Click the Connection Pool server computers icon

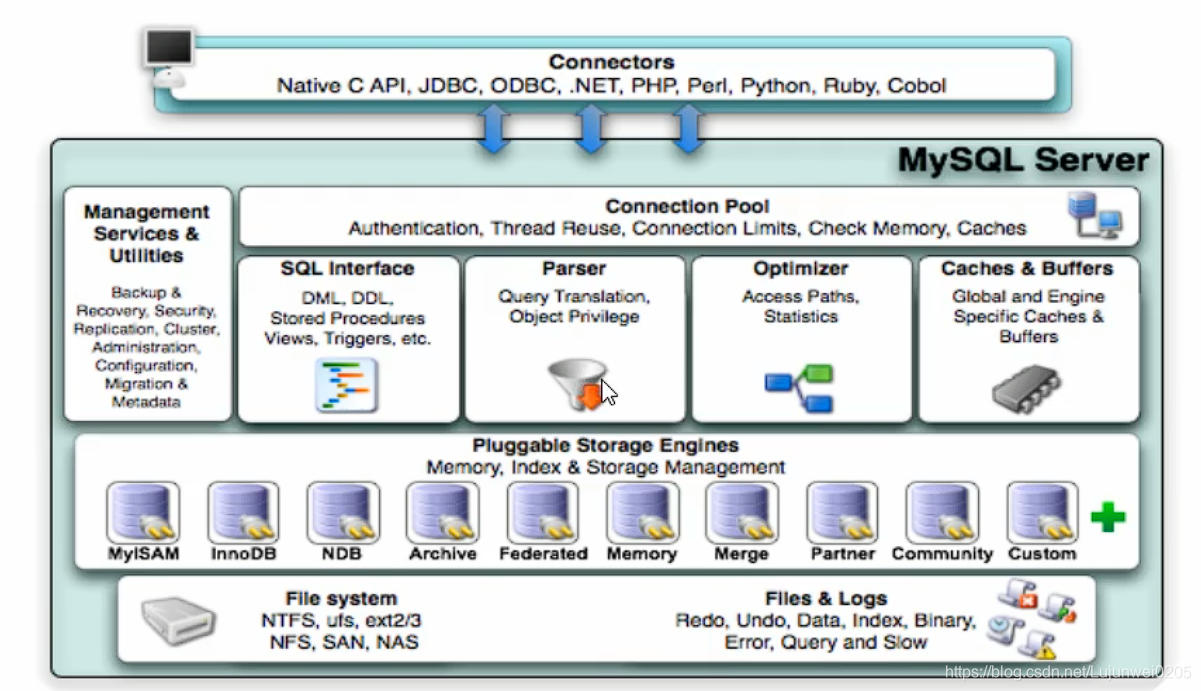pos(1095,215)
